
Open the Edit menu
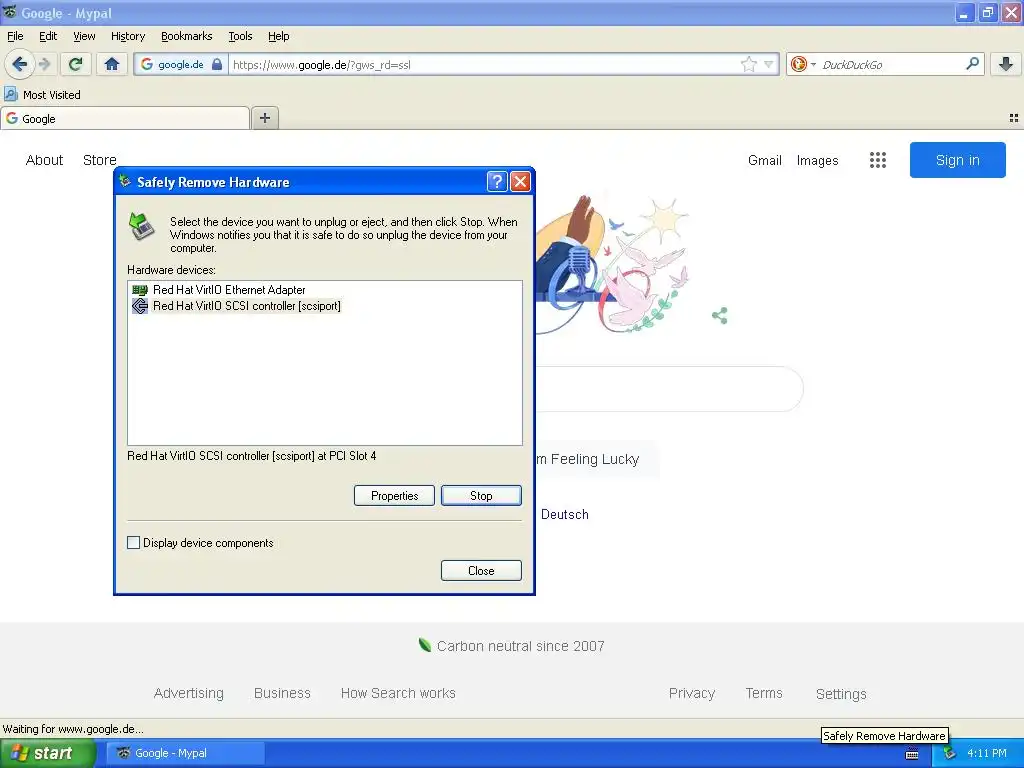pyautogui.click(x=48, y=36)
